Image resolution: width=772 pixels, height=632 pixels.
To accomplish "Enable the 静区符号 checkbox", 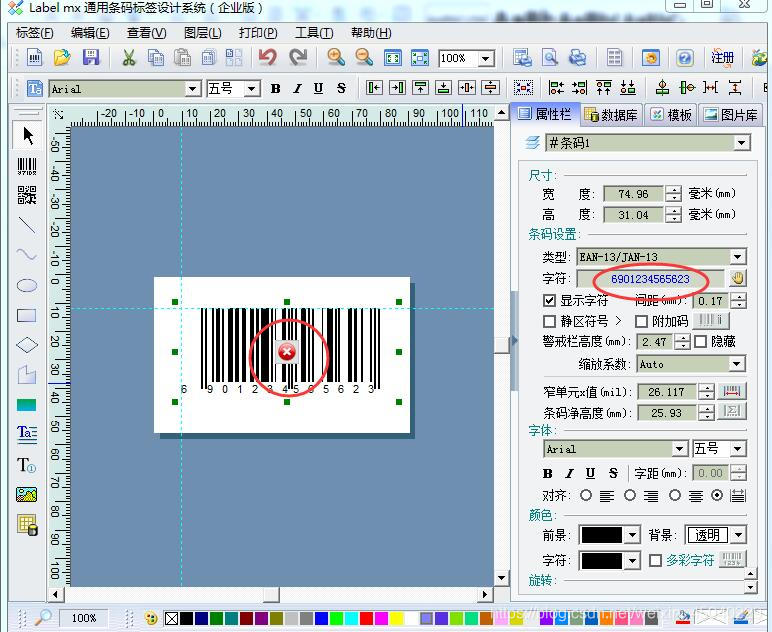I will [549, 321].
